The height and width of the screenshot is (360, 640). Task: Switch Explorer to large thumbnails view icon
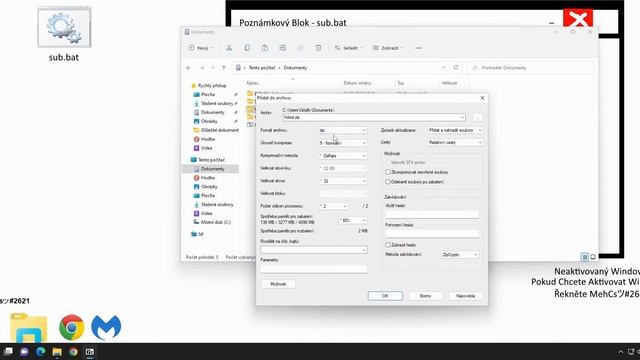[593, 257]
